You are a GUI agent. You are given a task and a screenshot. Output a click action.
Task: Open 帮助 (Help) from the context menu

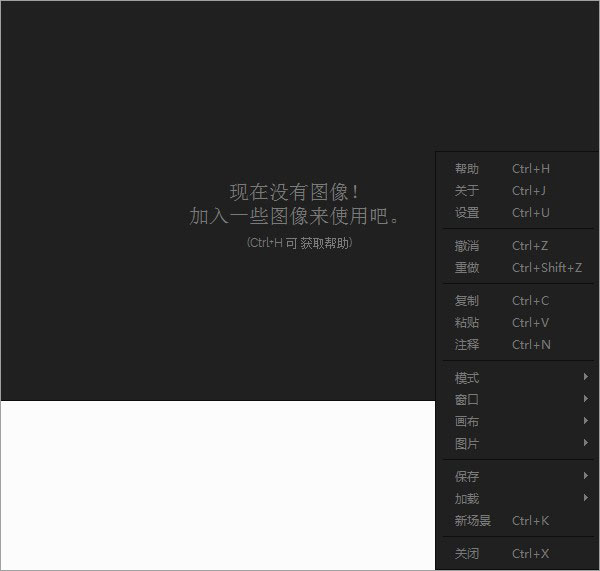click(x=467, y=169)
